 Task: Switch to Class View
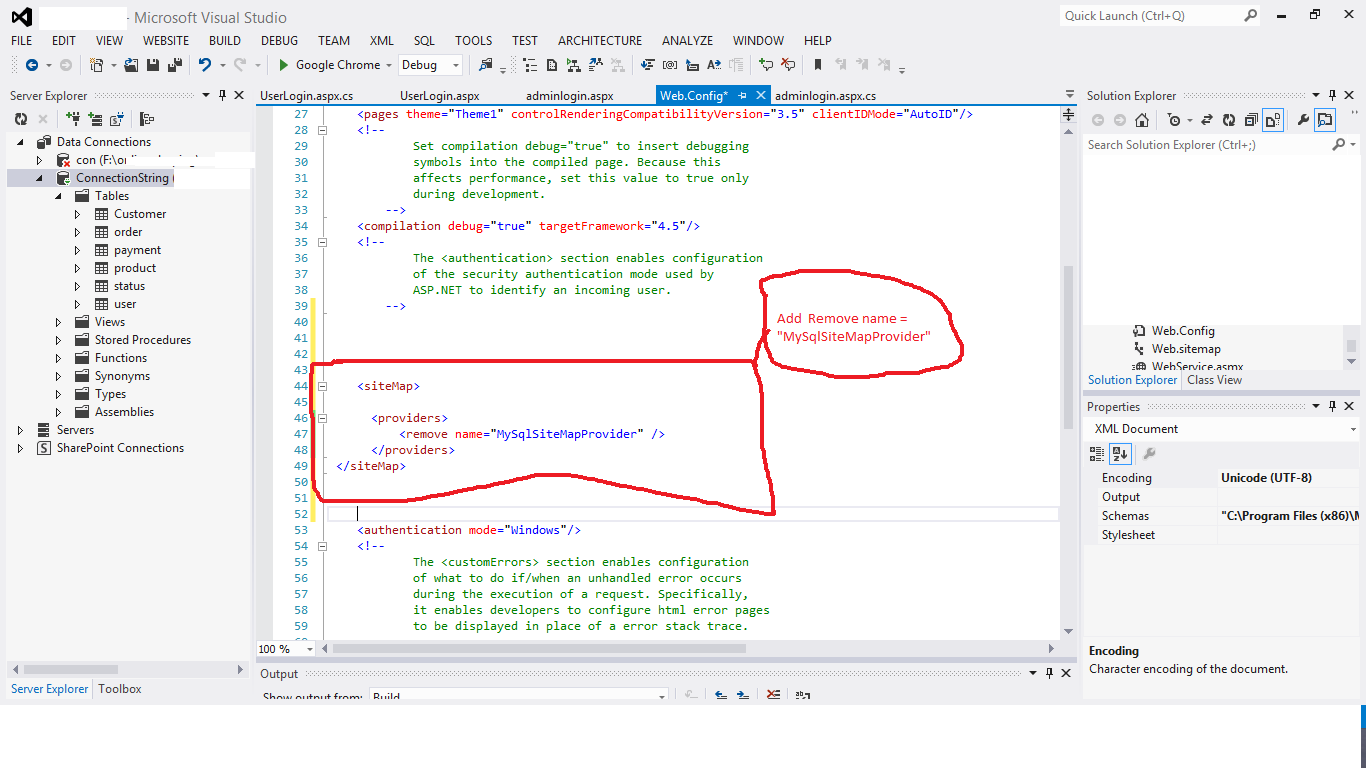[1214, 380]
